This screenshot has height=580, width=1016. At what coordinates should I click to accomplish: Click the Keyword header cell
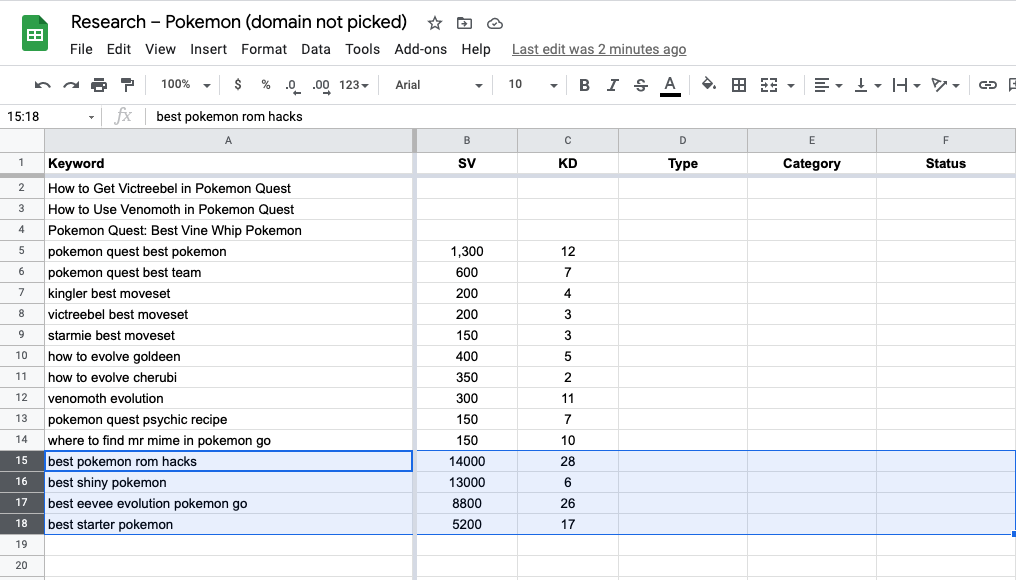tap(228, 163)
